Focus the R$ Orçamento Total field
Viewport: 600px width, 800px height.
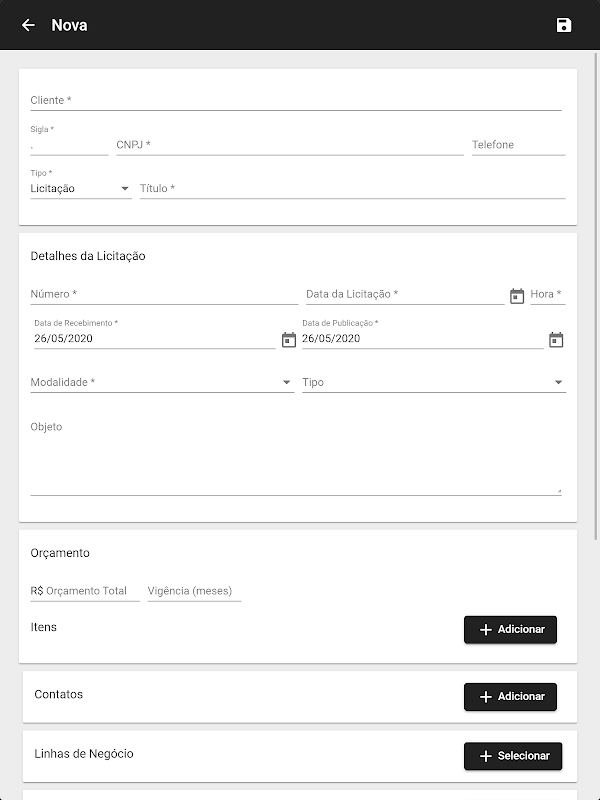point(85,591)
